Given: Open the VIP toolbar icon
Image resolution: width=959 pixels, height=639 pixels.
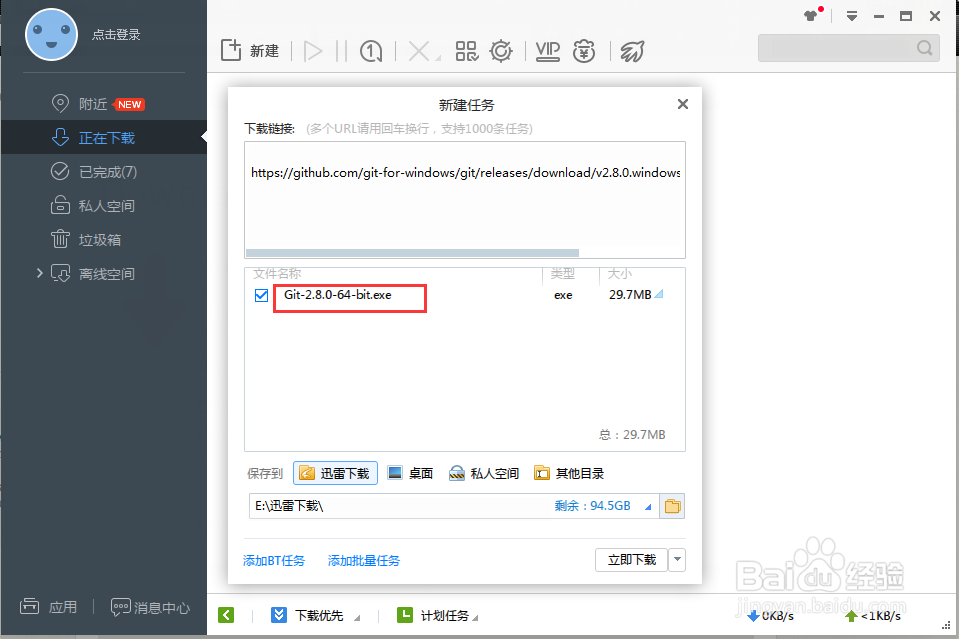Looking at the screenshot, I should click(547, 51).
